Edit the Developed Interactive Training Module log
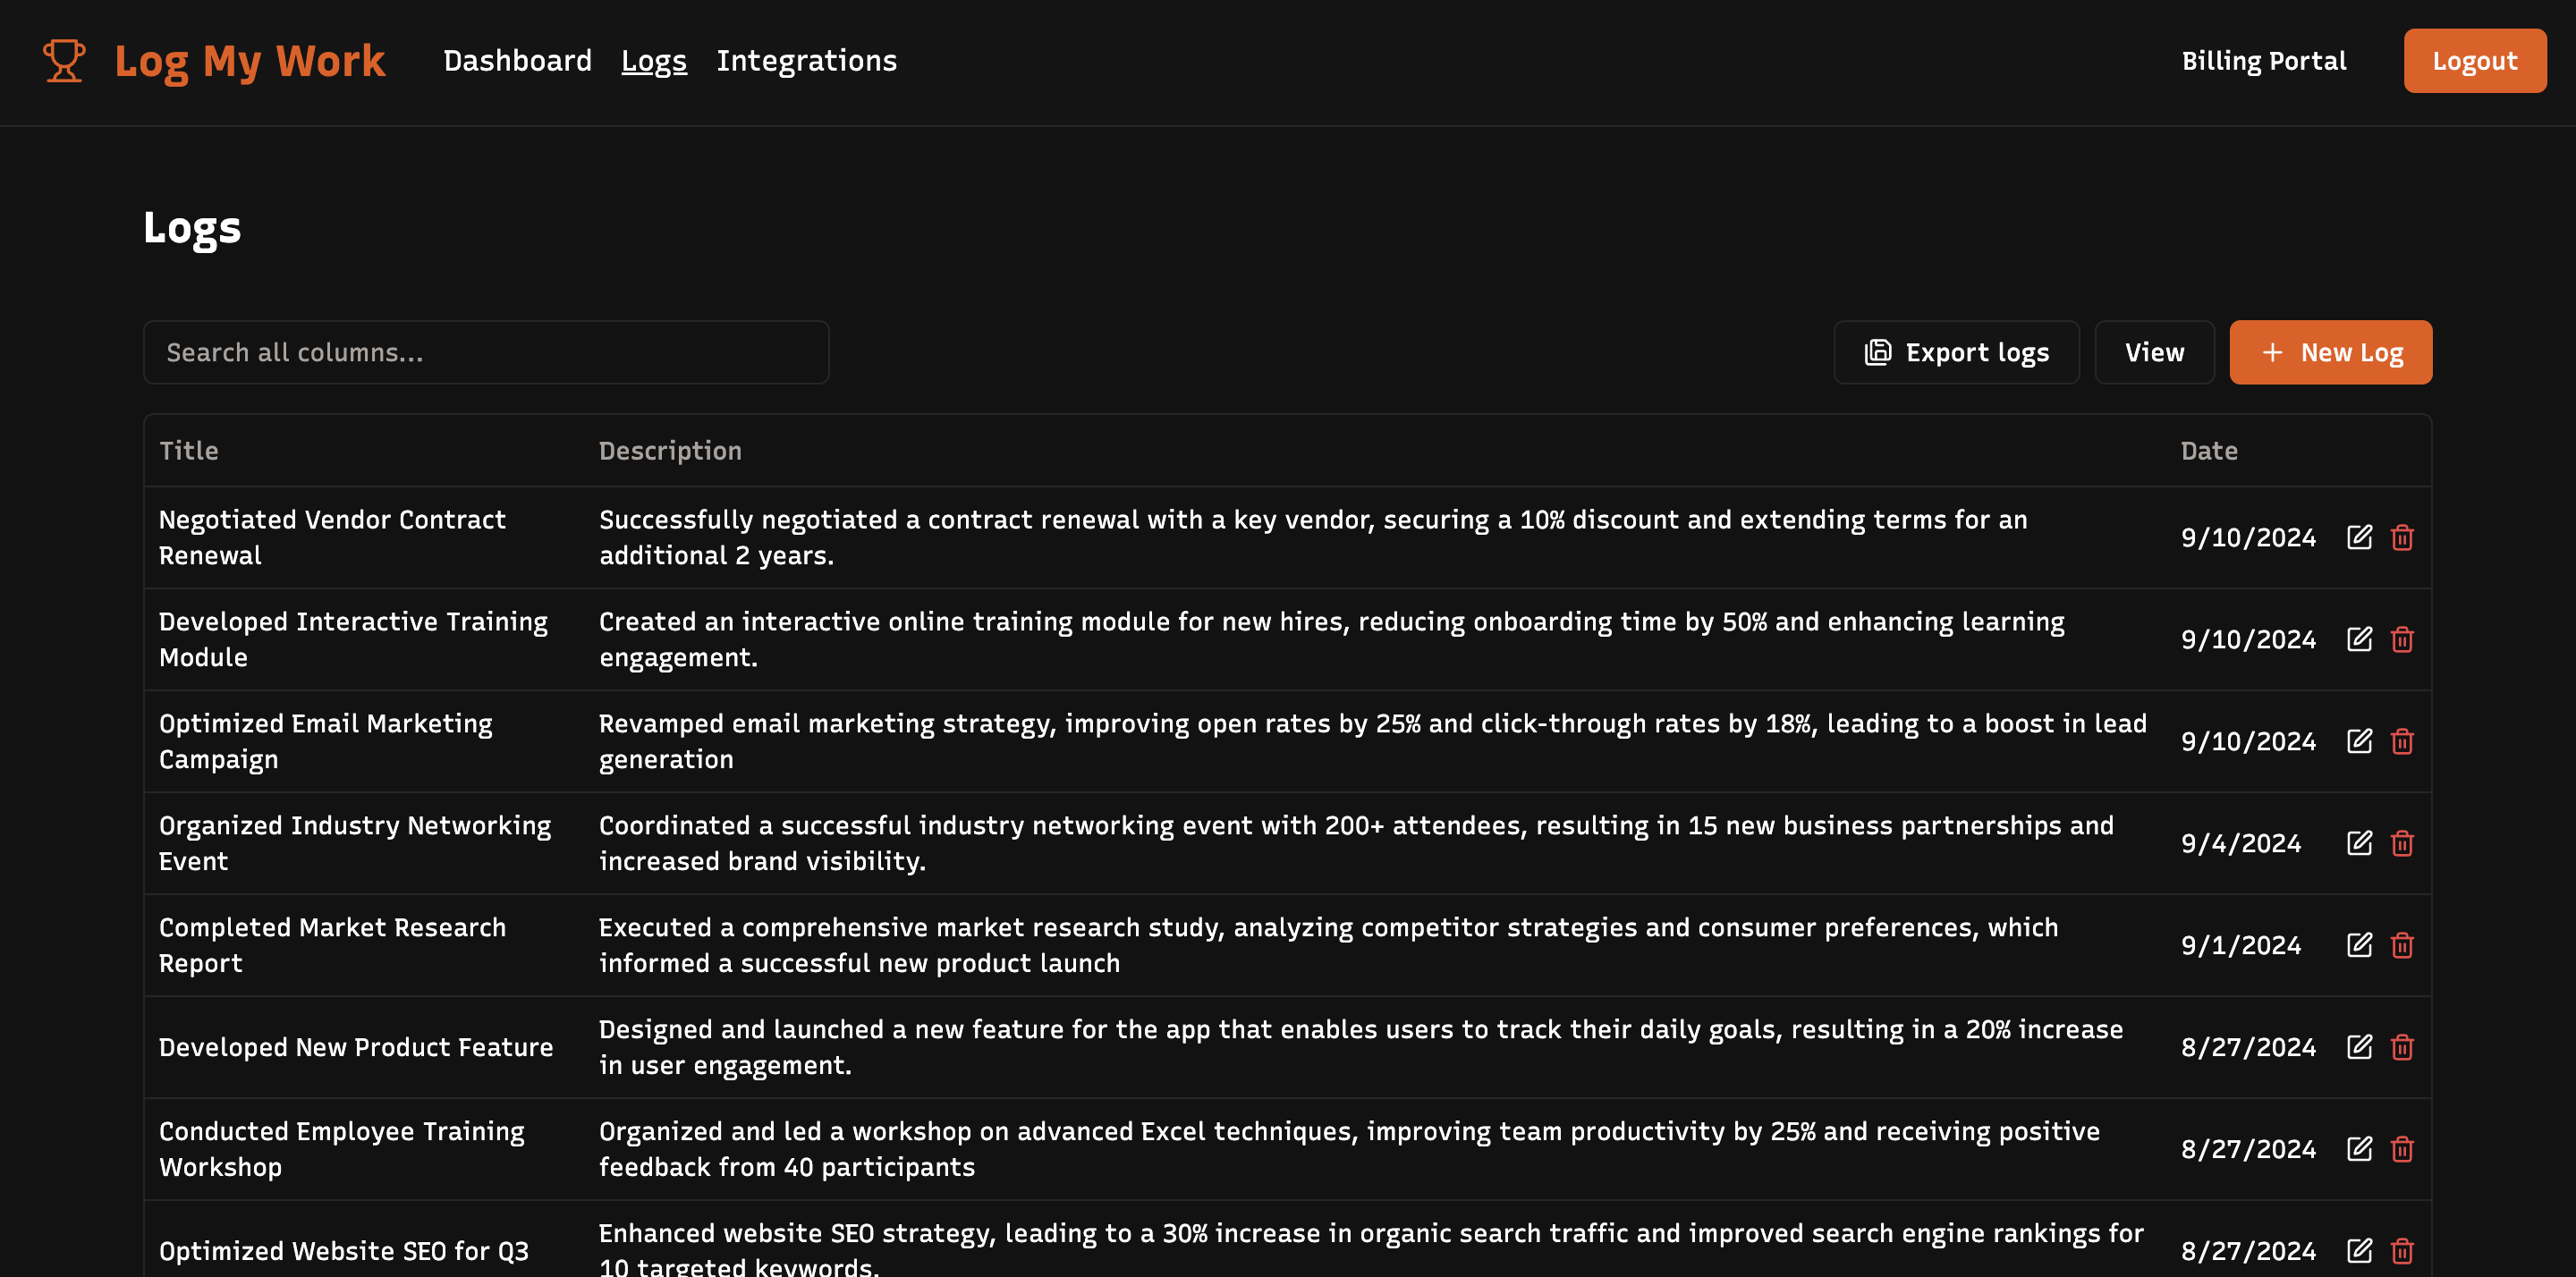The height and width of the screenshot is (1277, 2576). 2359,639
